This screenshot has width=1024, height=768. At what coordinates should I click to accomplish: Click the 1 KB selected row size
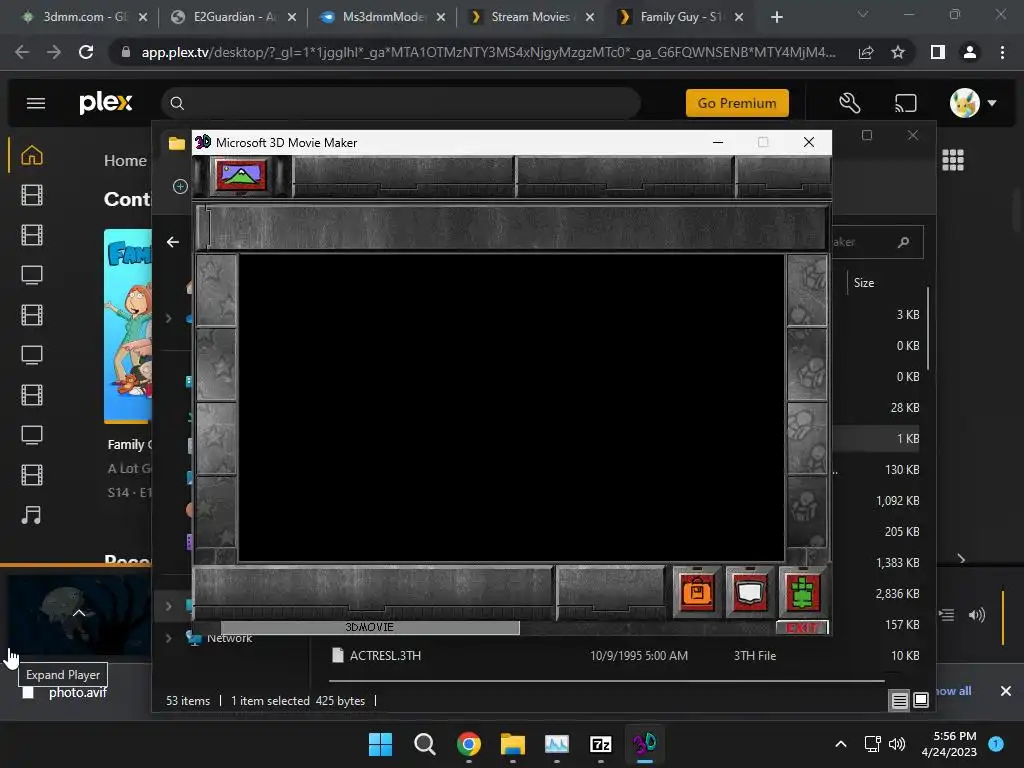click(907, 439)
